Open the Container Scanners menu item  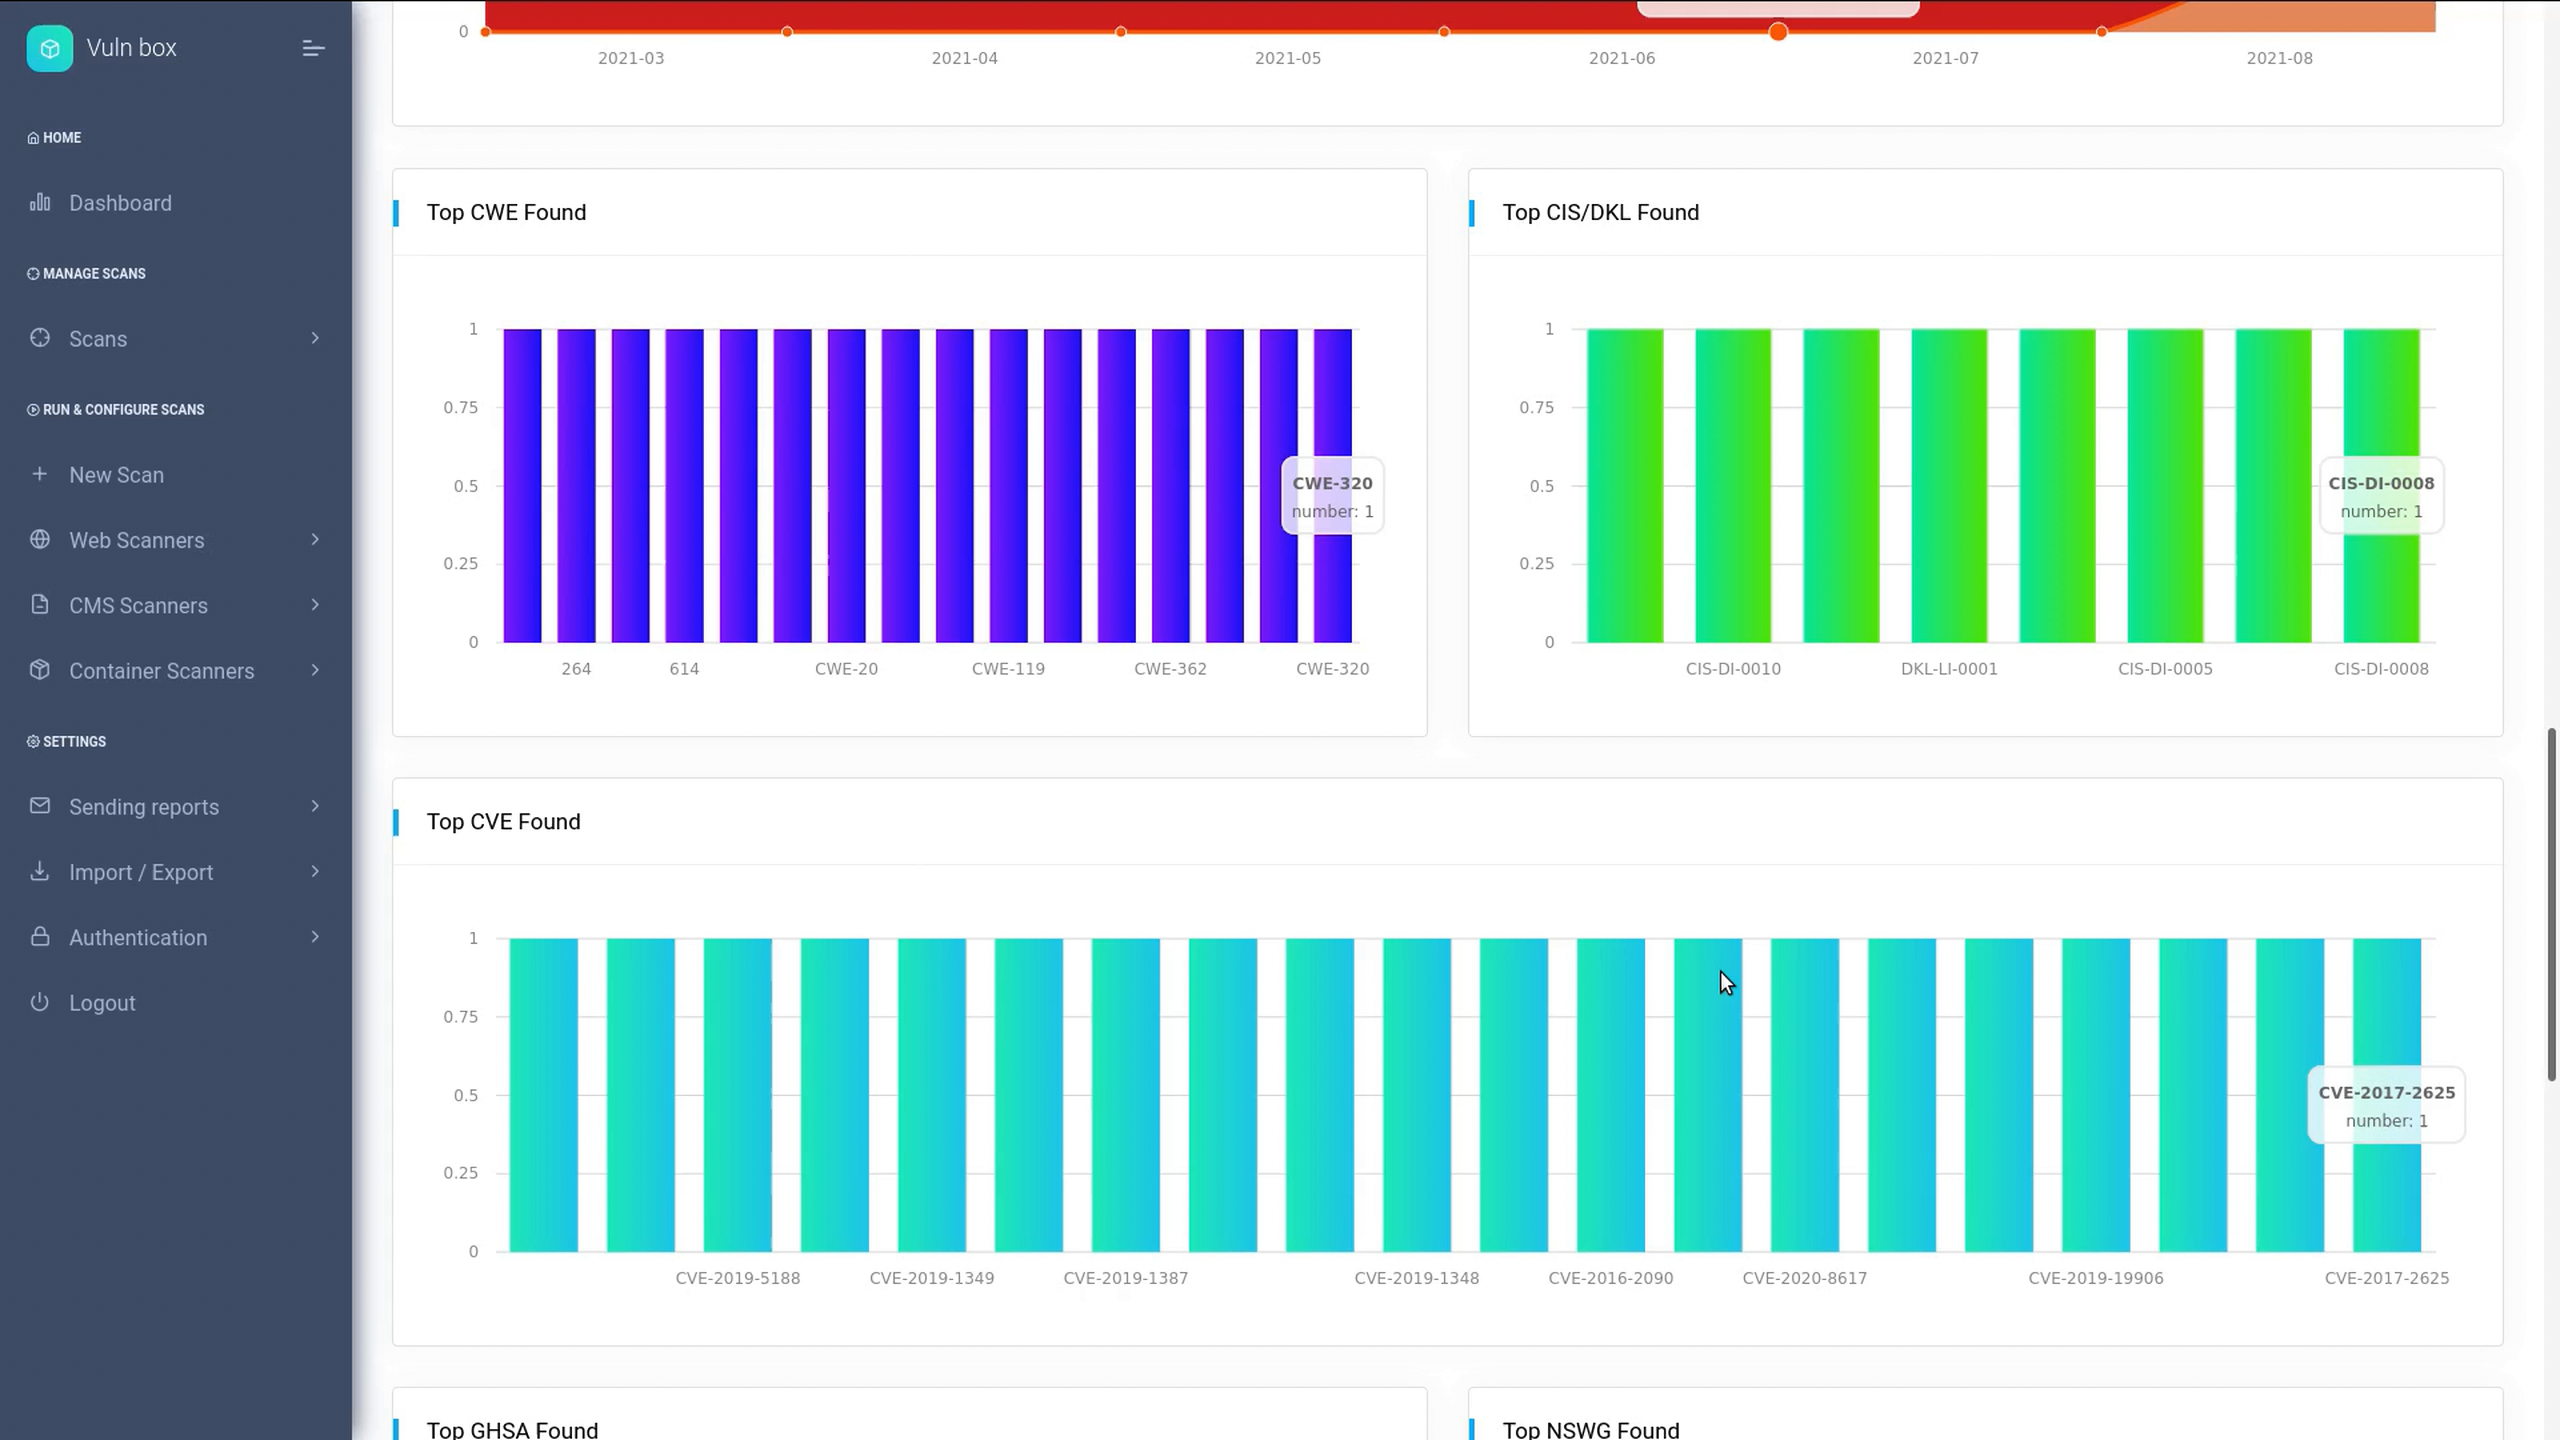[x=176, y=671]
